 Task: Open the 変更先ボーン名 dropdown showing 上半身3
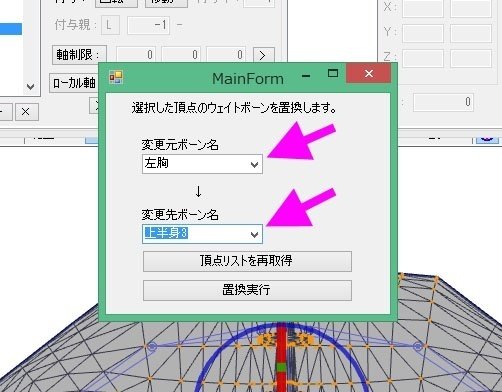tap(202, 234)
